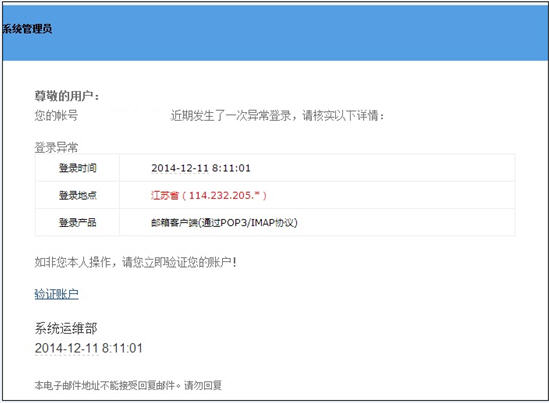The height and width of the screenshot is (403, 549).
Task: Click the 登录地点 row label
Action: point(77,195)
